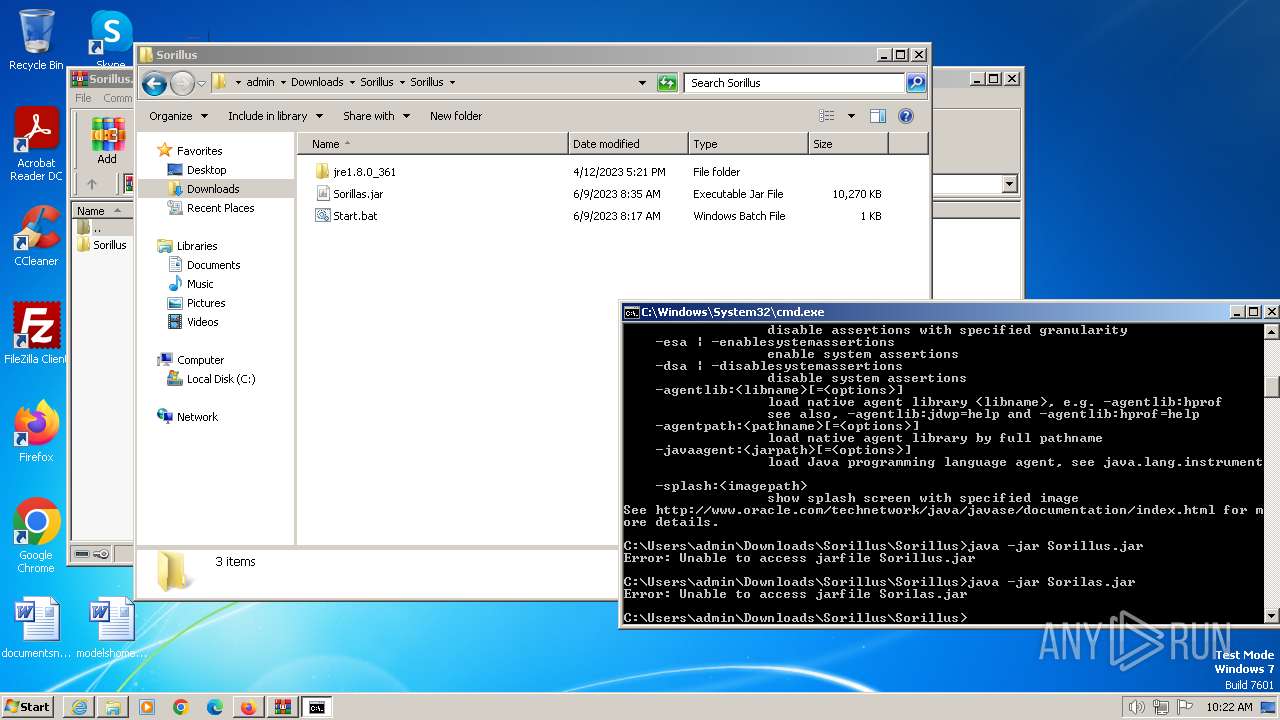Expand the address bar history dropdown

click(x=642, y=83)
